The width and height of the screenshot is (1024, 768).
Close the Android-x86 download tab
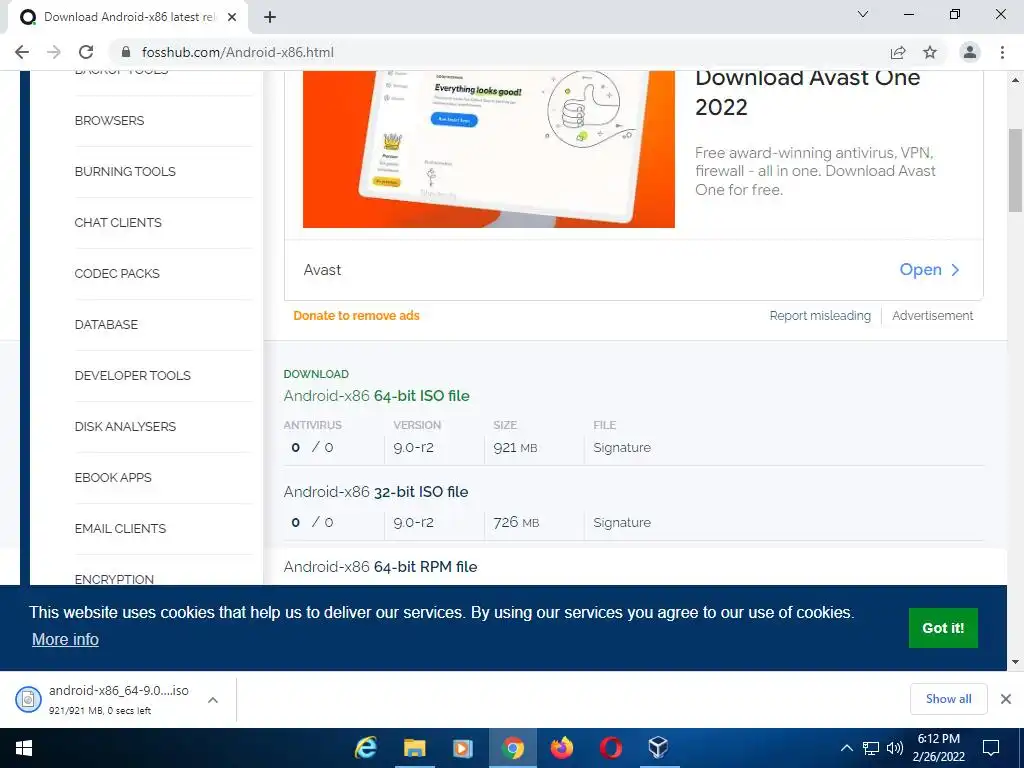tap(232, 17)
